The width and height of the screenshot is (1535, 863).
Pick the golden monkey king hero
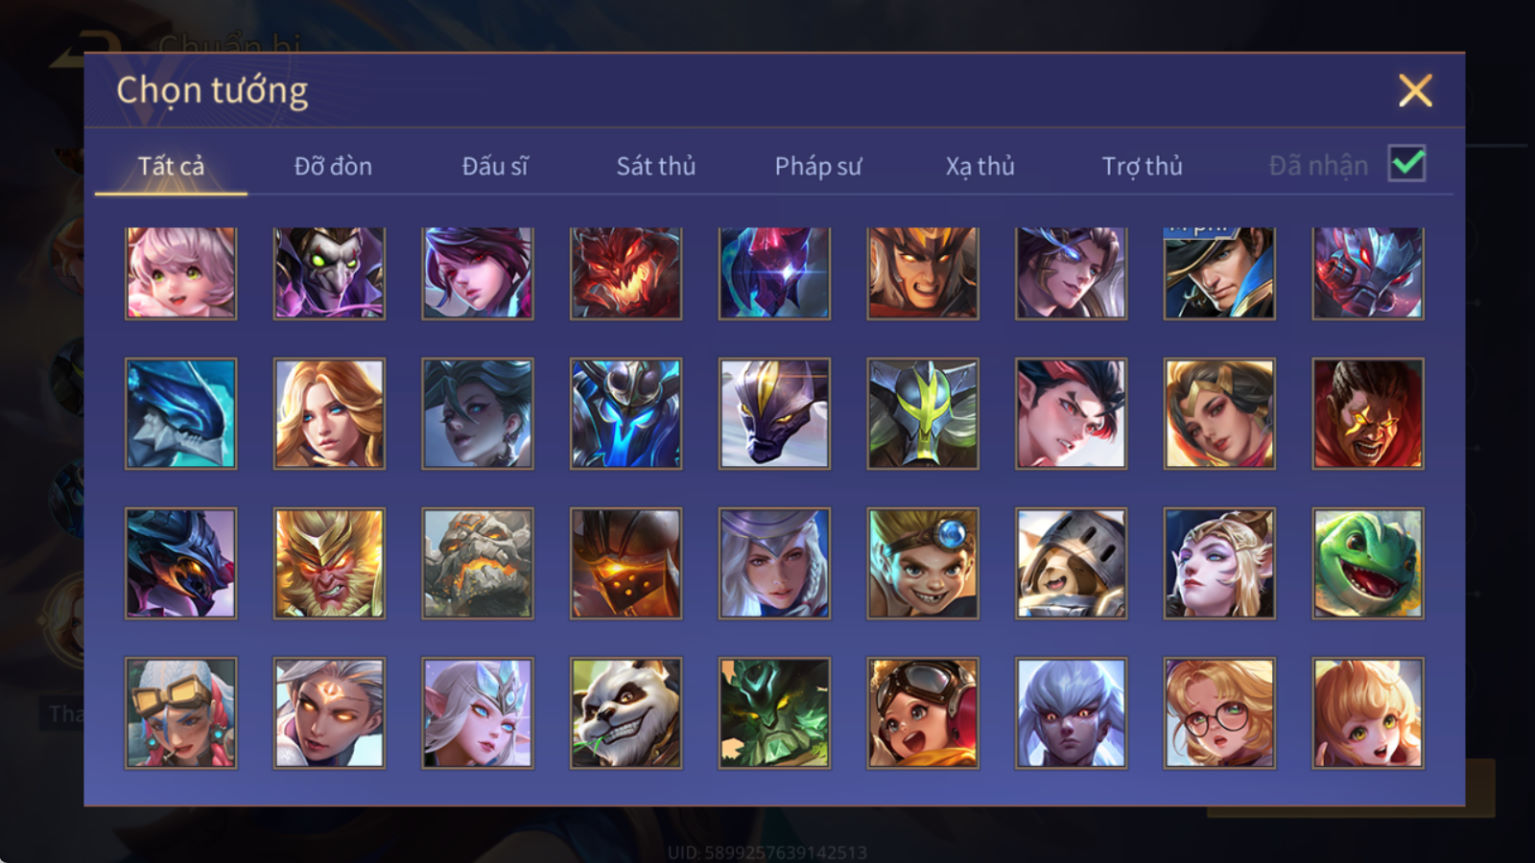[329, 564]
